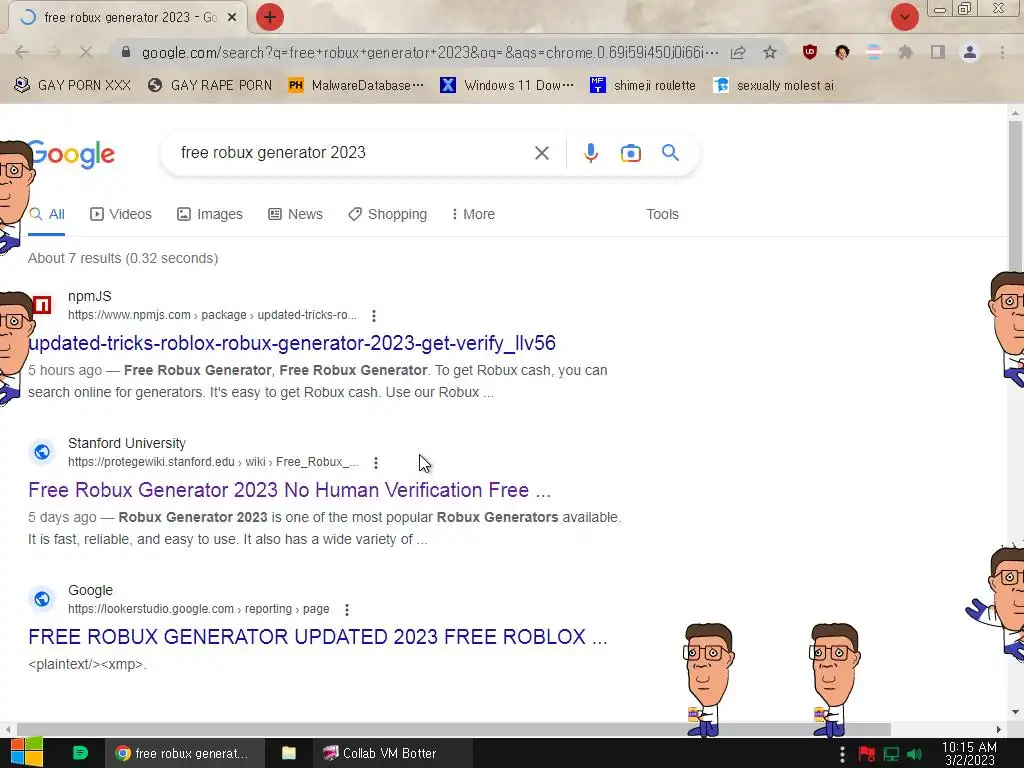The width and height of the screenshot is (1024, 768).
Task: Open the FREE ROBUX GENERATOR UPDATED 2023 result
Action: pyautogui.click(x=318, y=637)
